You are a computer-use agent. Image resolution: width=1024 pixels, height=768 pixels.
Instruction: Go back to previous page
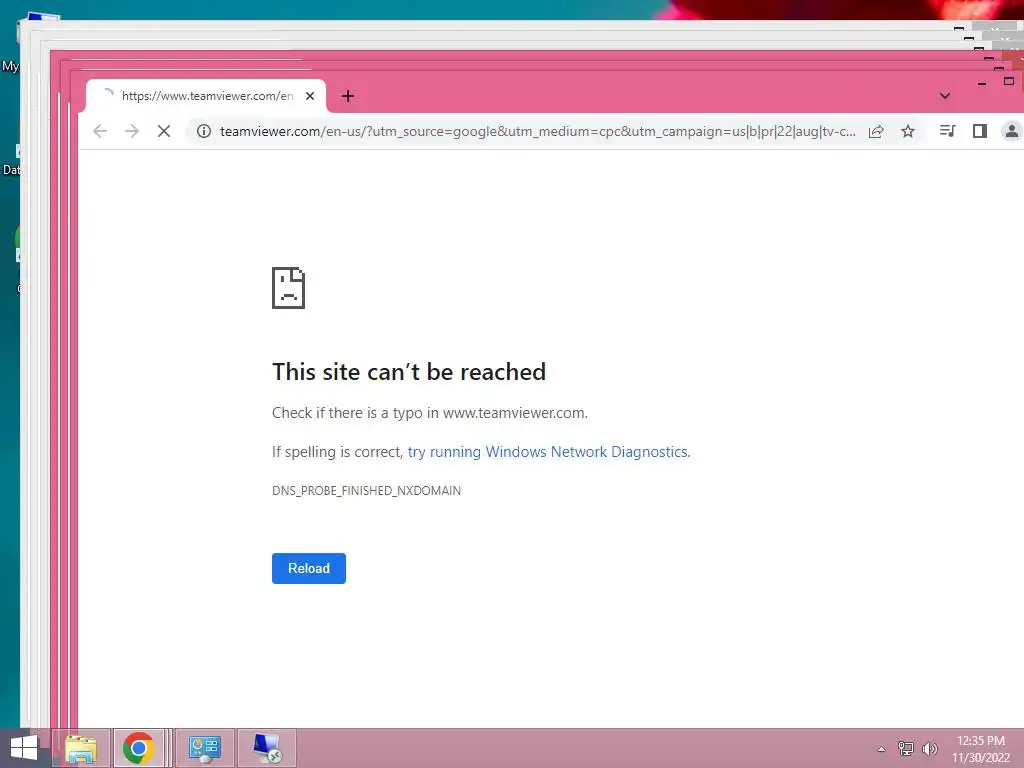click(x=100, y=131)
